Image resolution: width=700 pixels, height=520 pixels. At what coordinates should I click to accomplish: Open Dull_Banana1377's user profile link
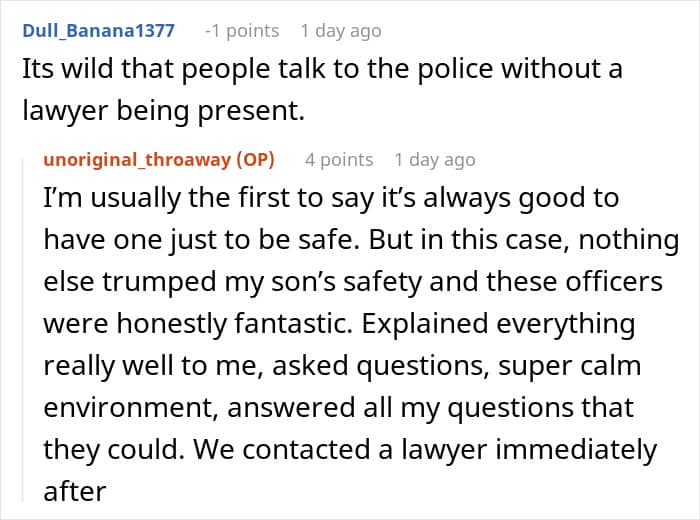point(98,31)
